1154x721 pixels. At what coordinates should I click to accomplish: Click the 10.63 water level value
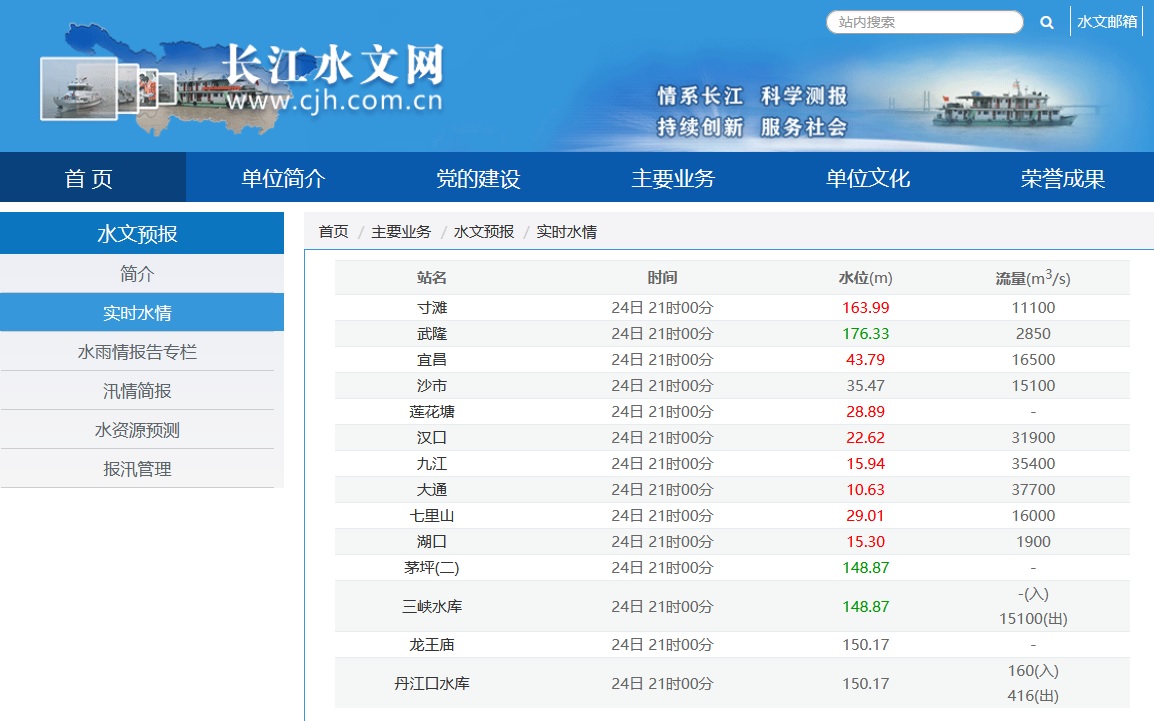coord(866,489)
